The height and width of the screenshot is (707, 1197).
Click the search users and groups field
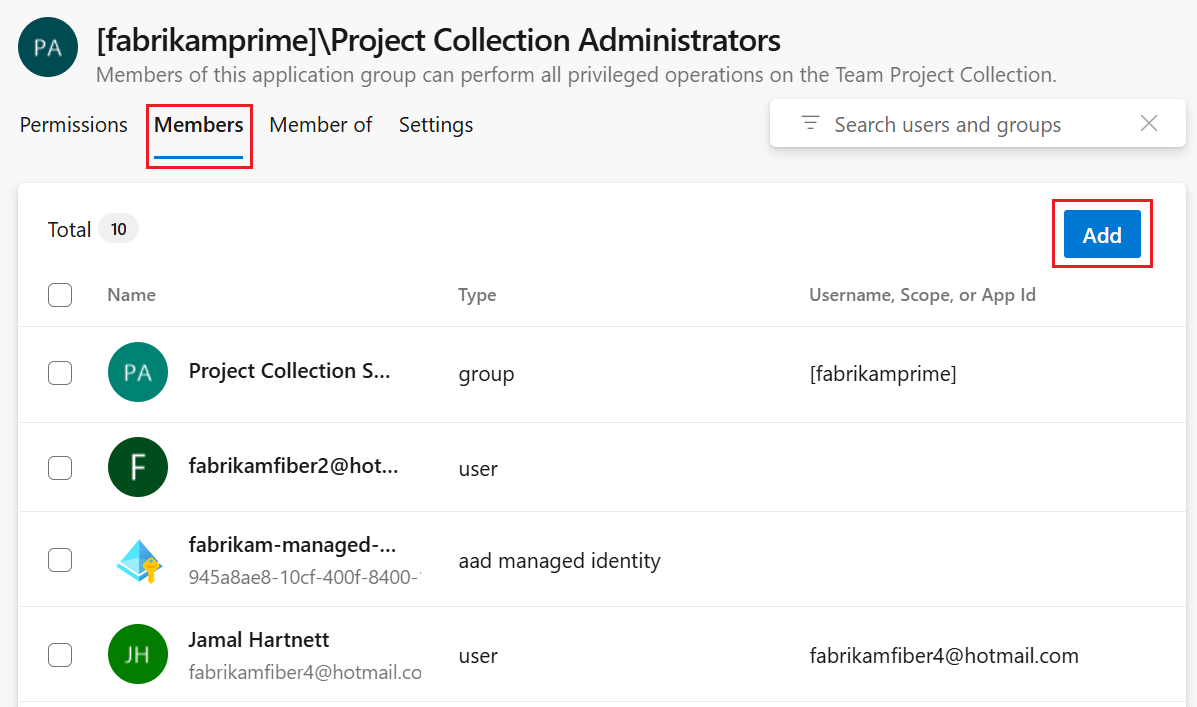[948, 123]
